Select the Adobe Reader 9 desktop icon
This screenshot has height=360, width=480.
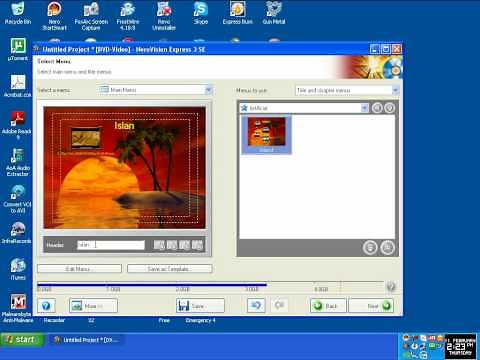point(17,125)
